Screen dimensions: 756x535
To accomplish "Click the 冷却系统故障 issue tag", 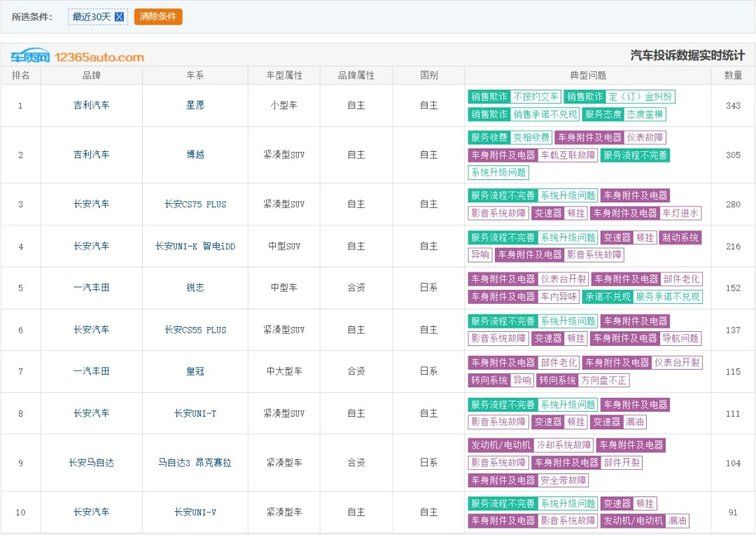I will [x=563, y=445].
